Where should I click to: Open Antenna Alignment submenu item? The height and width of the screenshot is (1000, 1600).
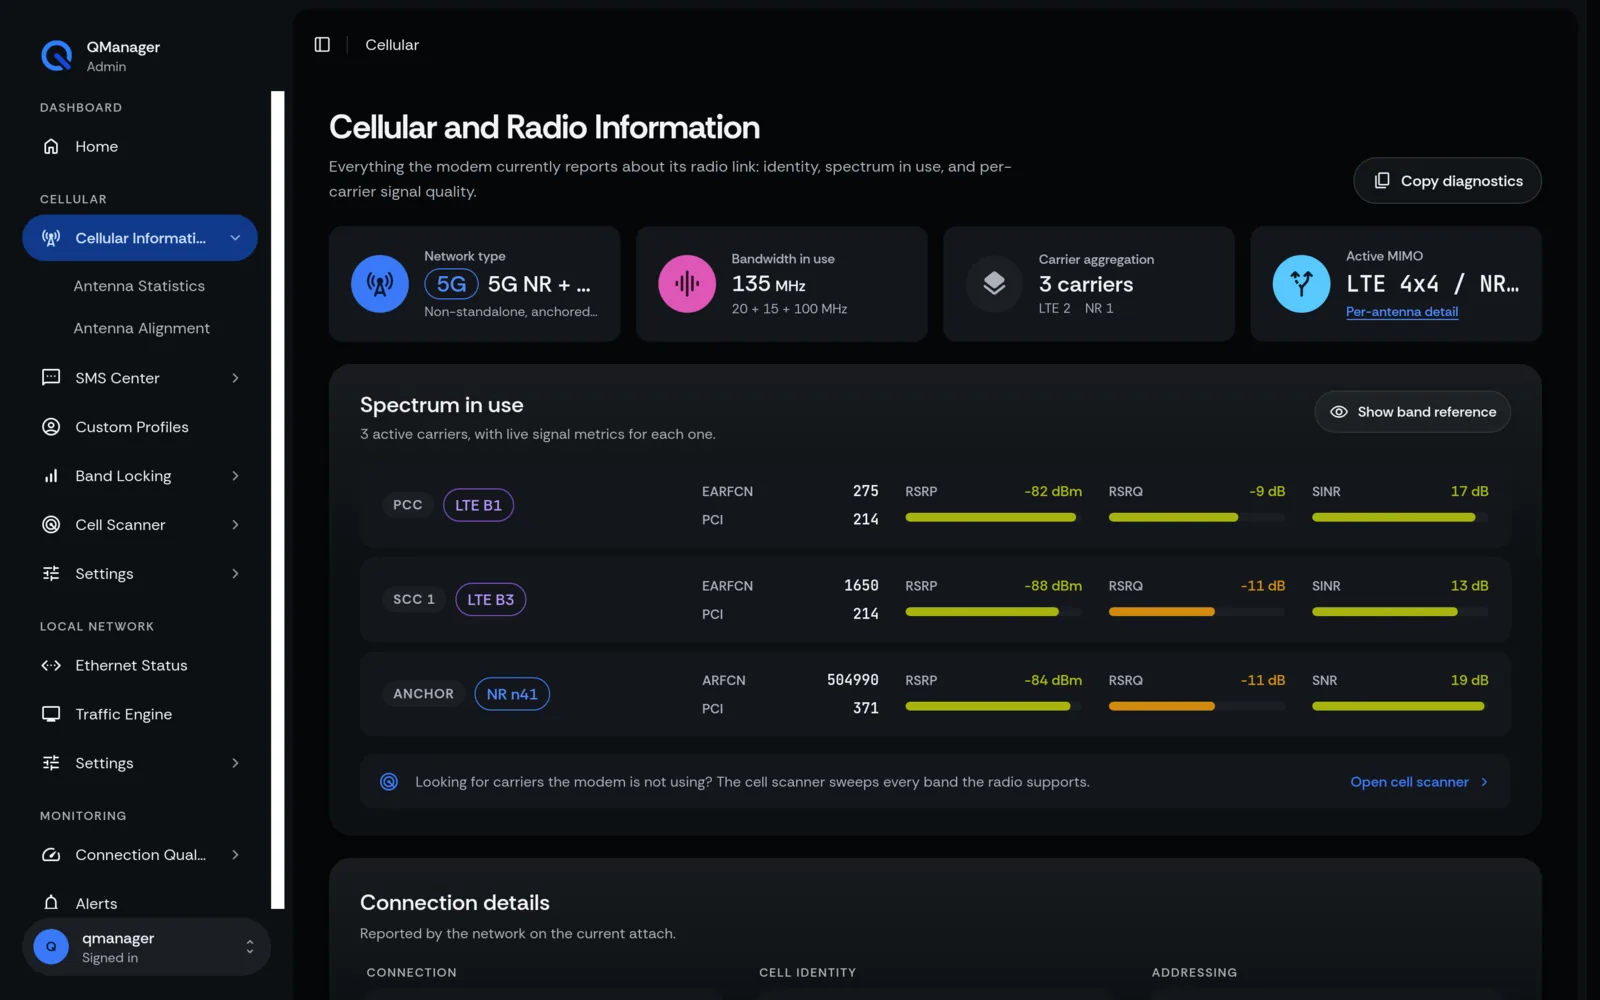point(141,328)
